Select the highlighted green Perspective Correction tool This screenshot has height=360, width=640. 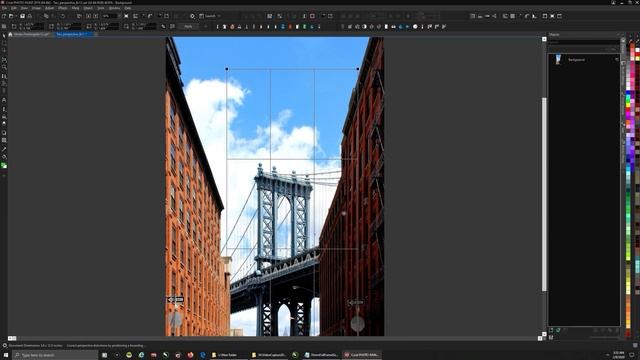click(4, 165)
